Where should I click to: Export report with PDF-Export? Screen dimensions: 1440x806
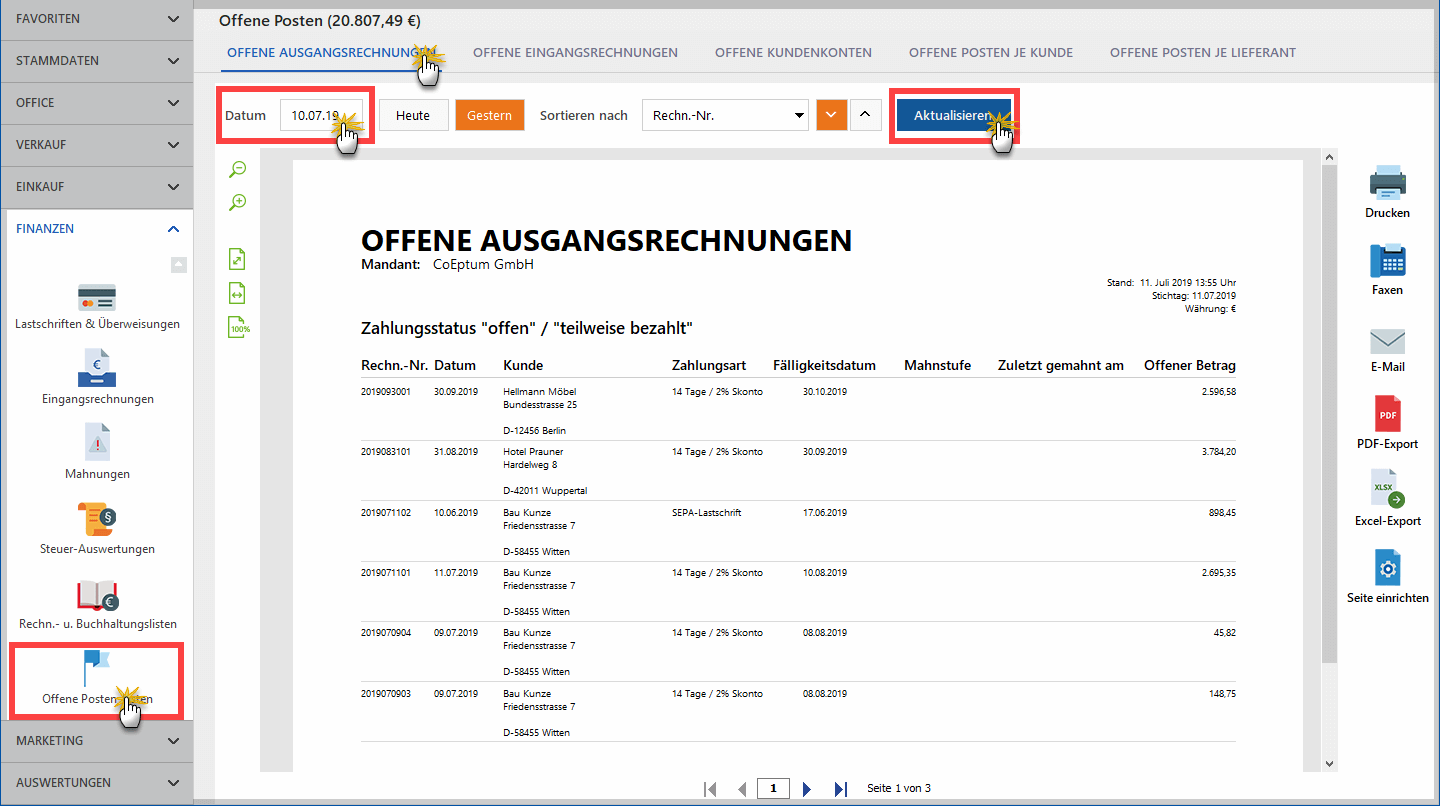coord(1387,423)
